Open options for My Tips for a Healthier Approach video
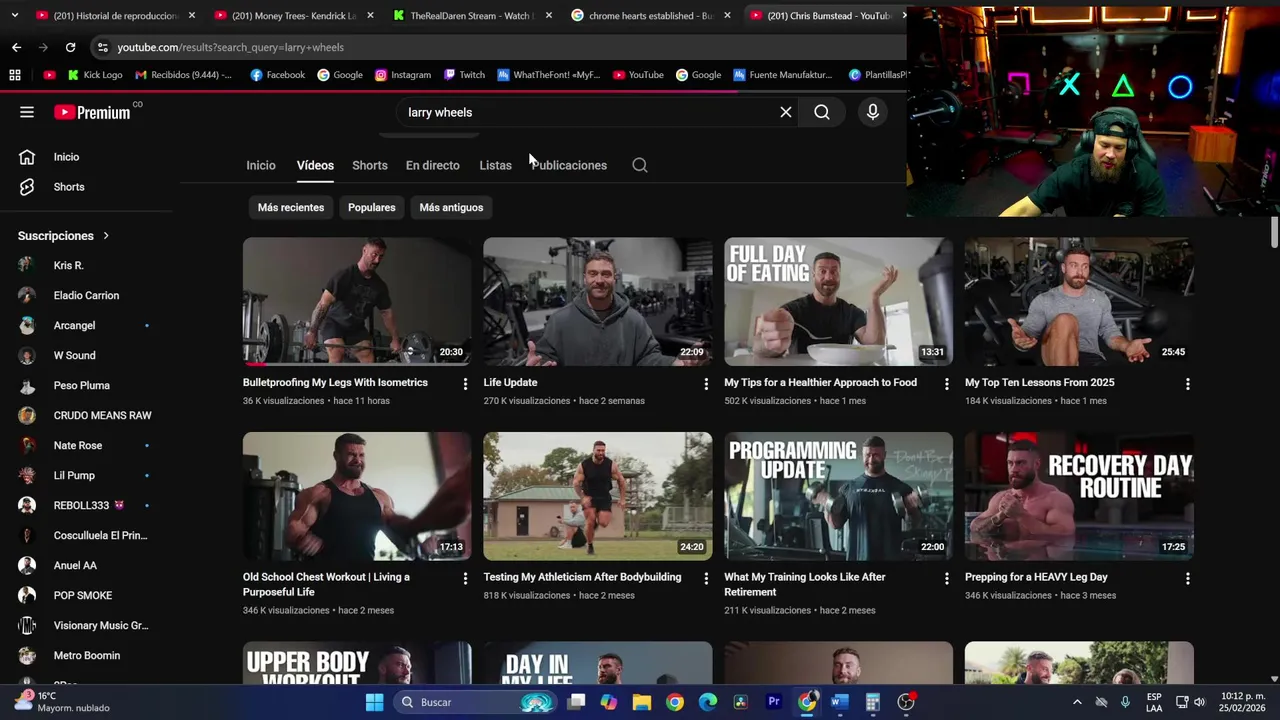This screenshot has width=1280, height=720. coord(946,384)
